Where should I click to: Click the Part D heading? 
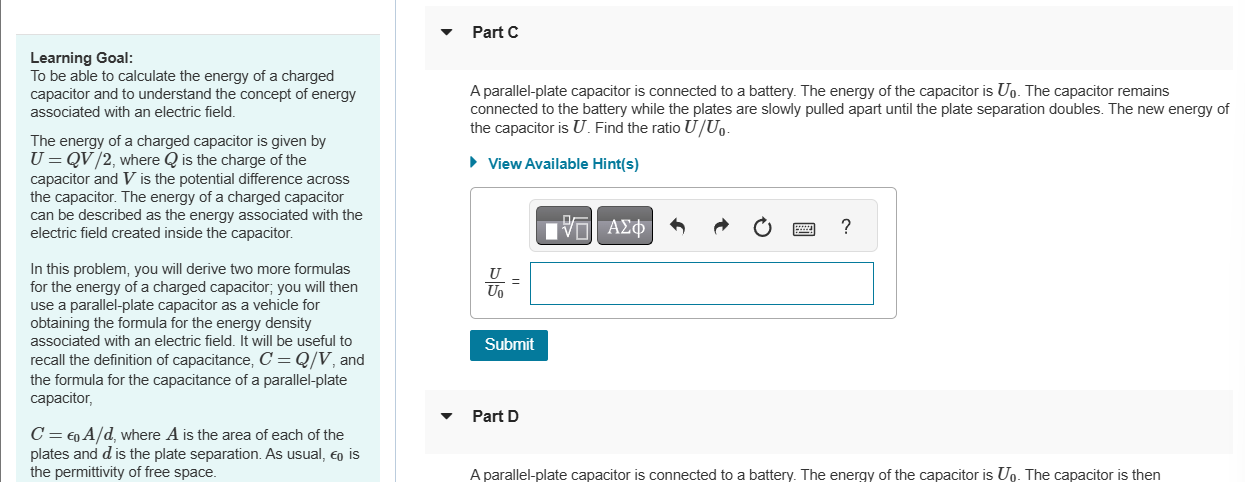pyautogui.click(x=495, y=416)
